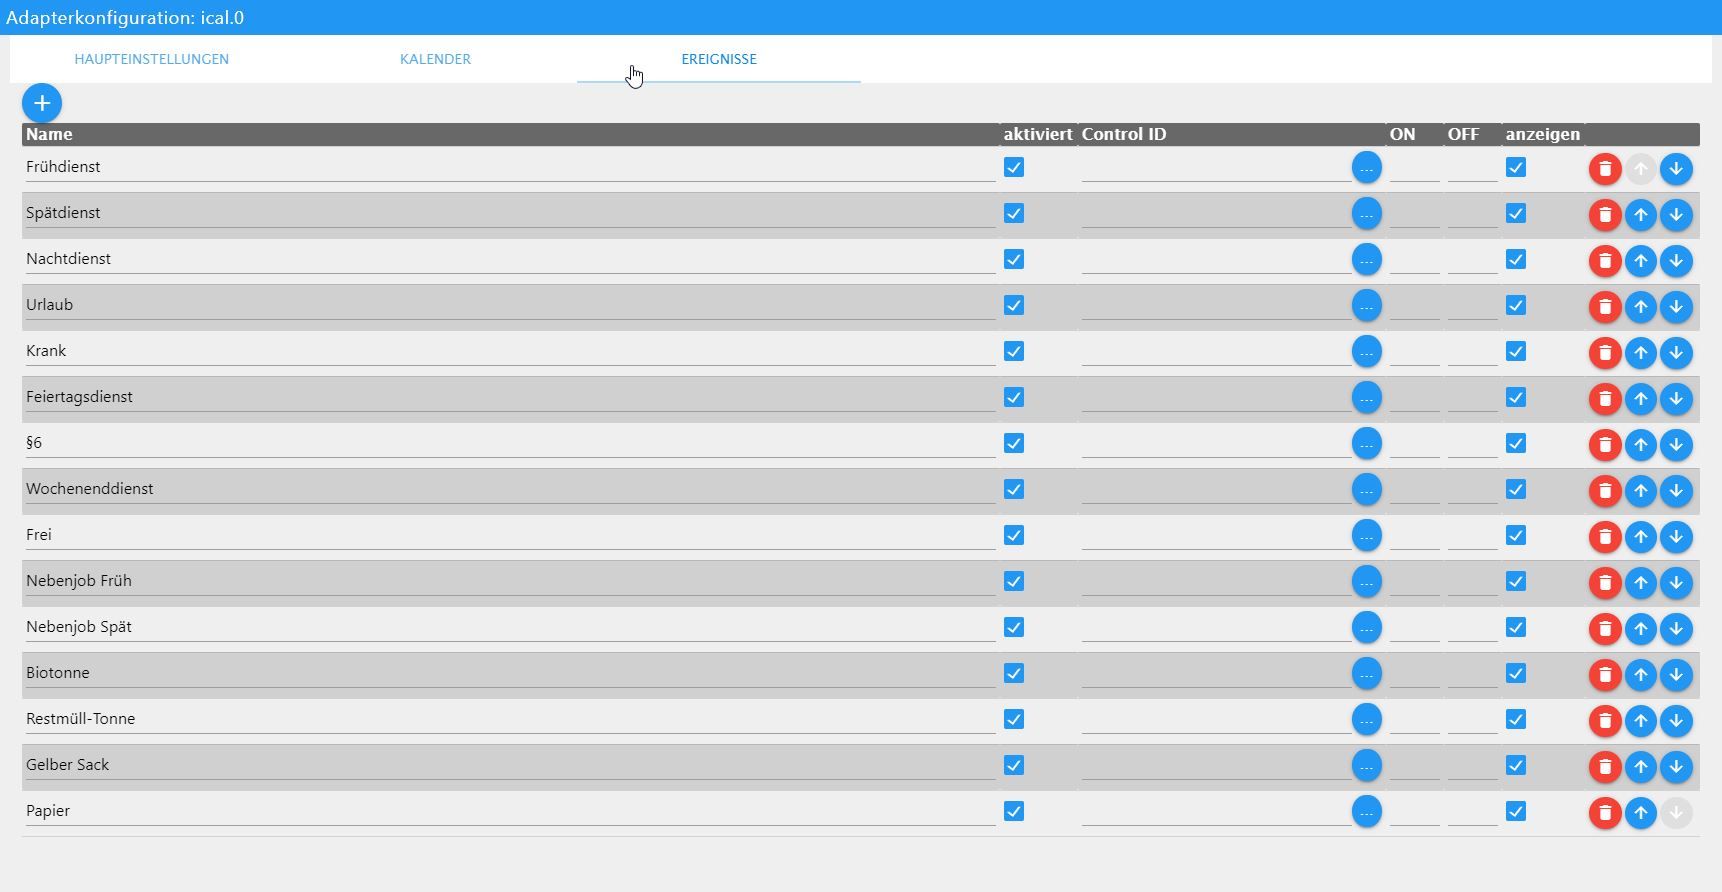Image resolution: width=1722 pixels, height=892 pixels.
Task: Move Krank event down
Action: tap(1676, 353)
